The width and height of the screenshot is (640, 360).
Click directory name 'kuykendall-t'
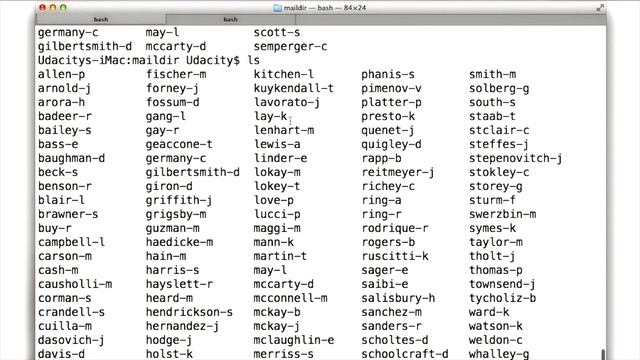tap(293, 88)
